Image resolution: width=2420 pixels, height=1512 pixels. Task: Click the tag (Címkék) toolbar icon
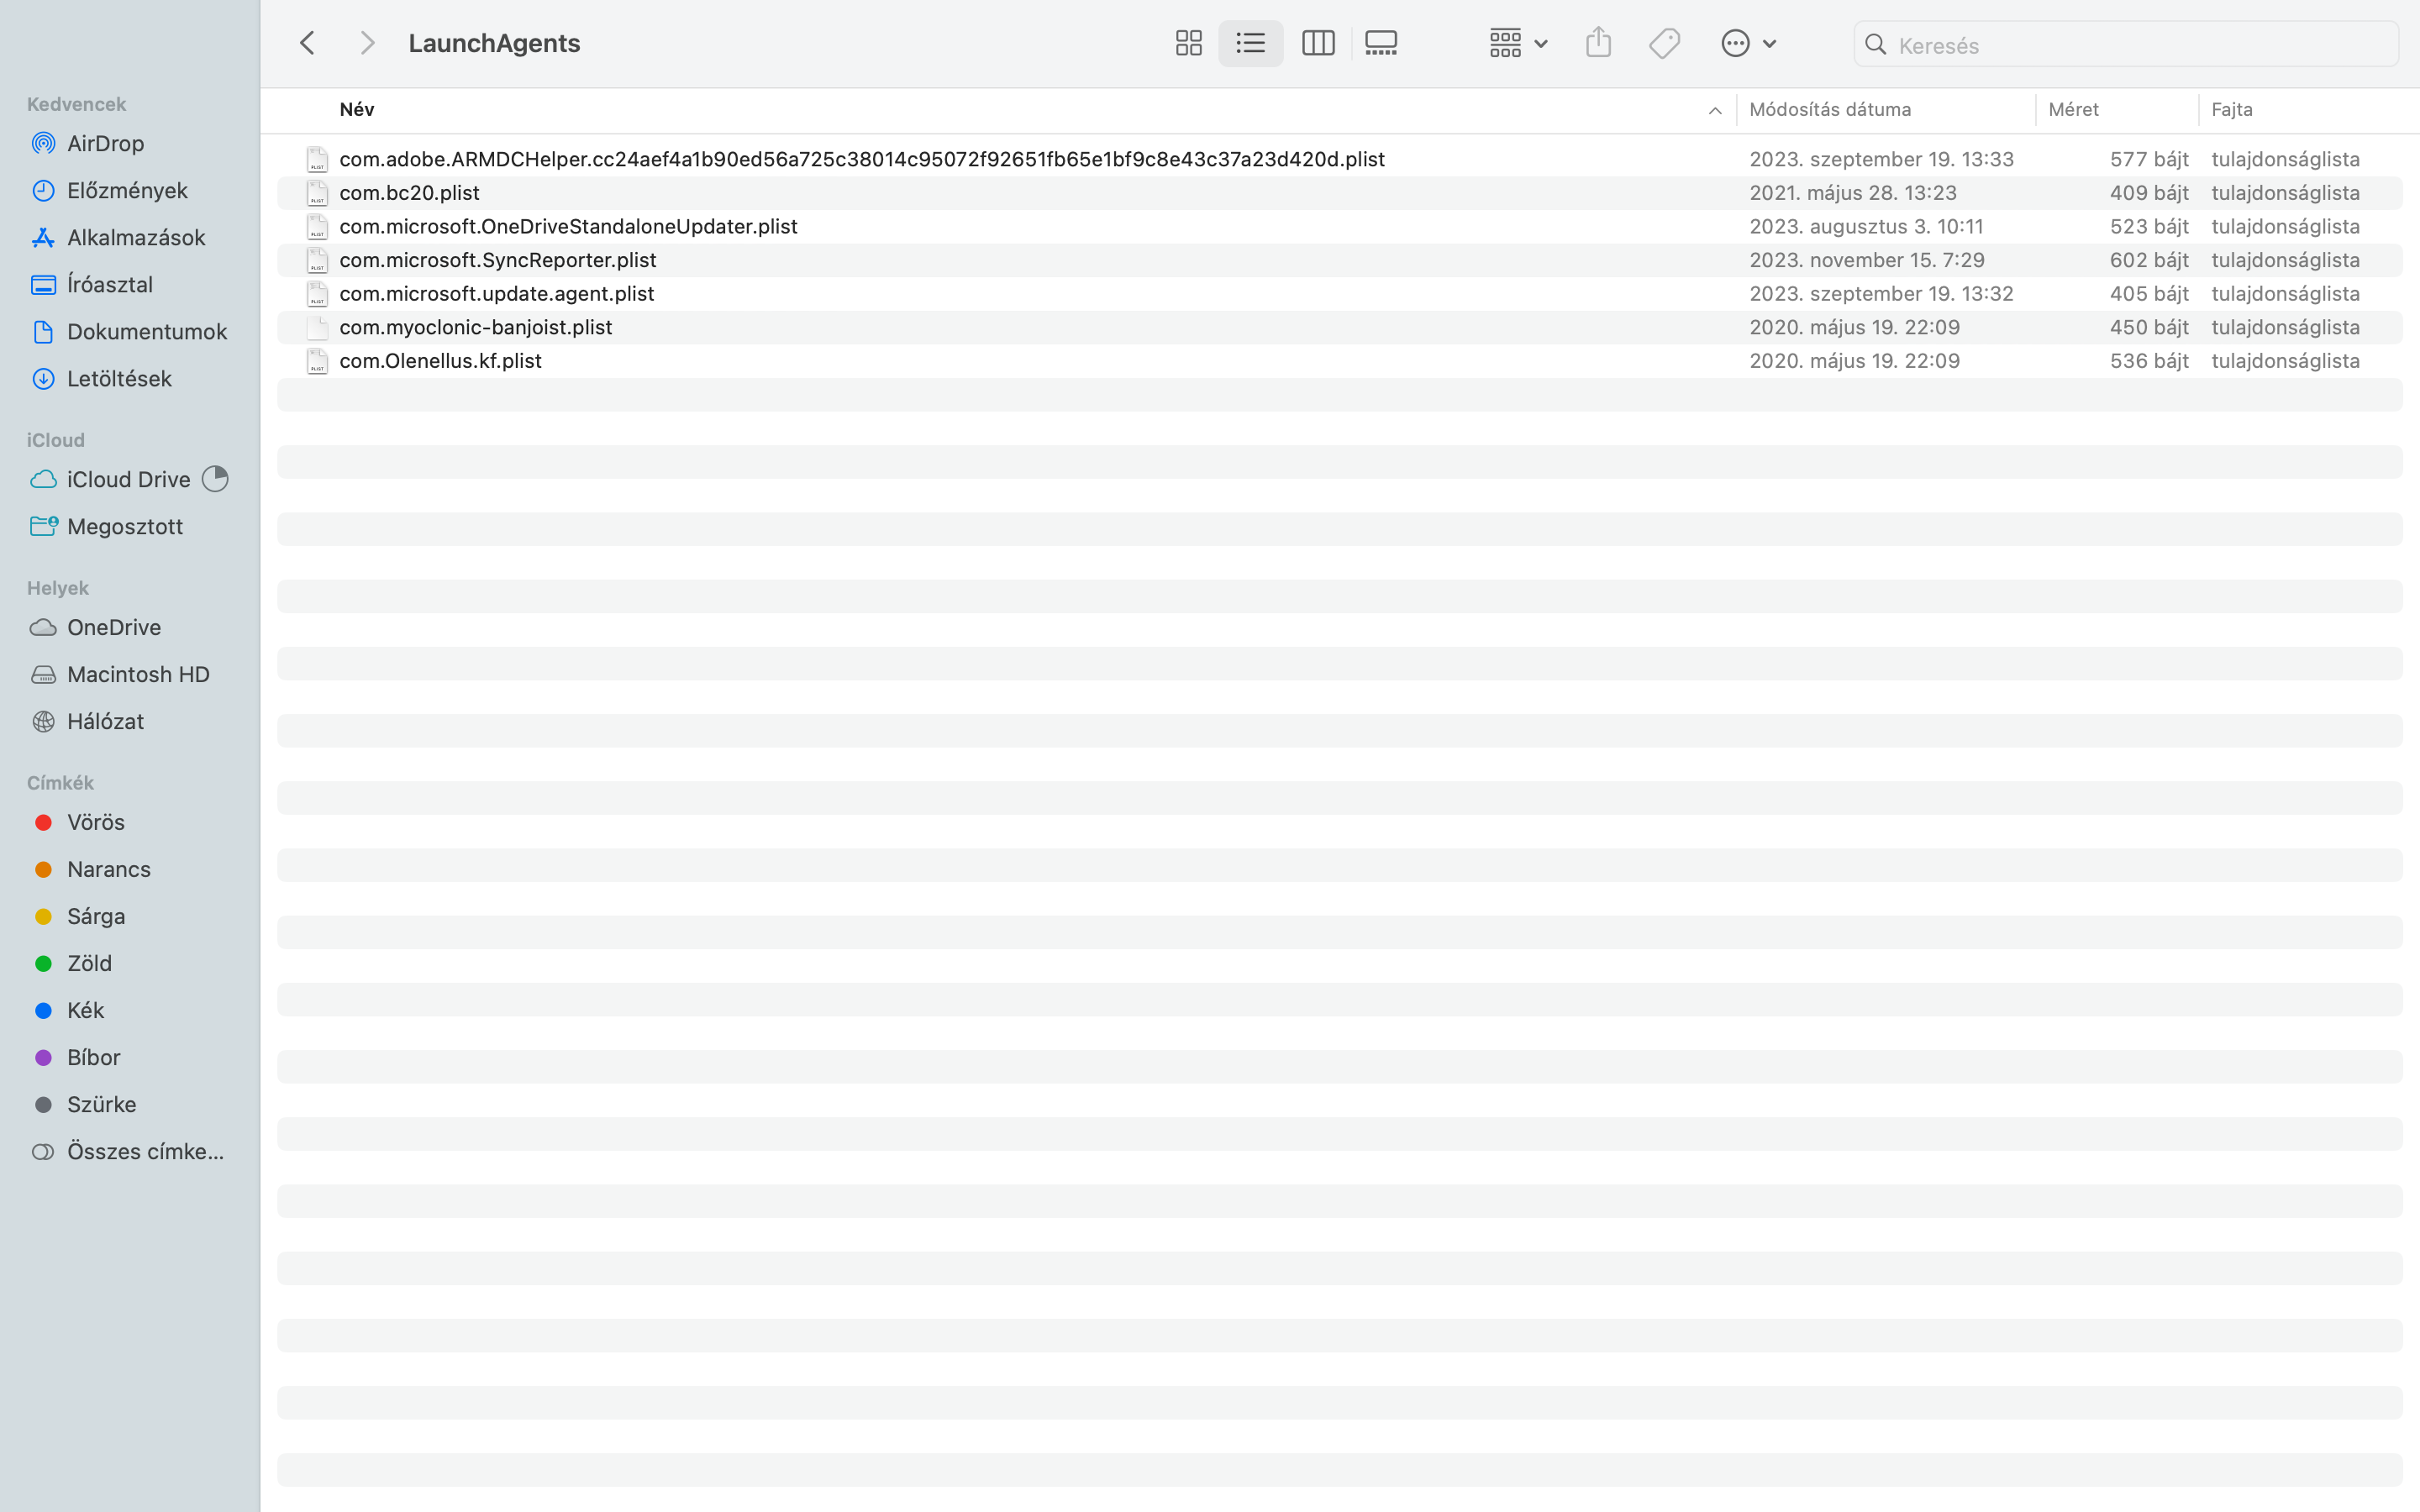pyautogui.click(x=1664, y=43)
